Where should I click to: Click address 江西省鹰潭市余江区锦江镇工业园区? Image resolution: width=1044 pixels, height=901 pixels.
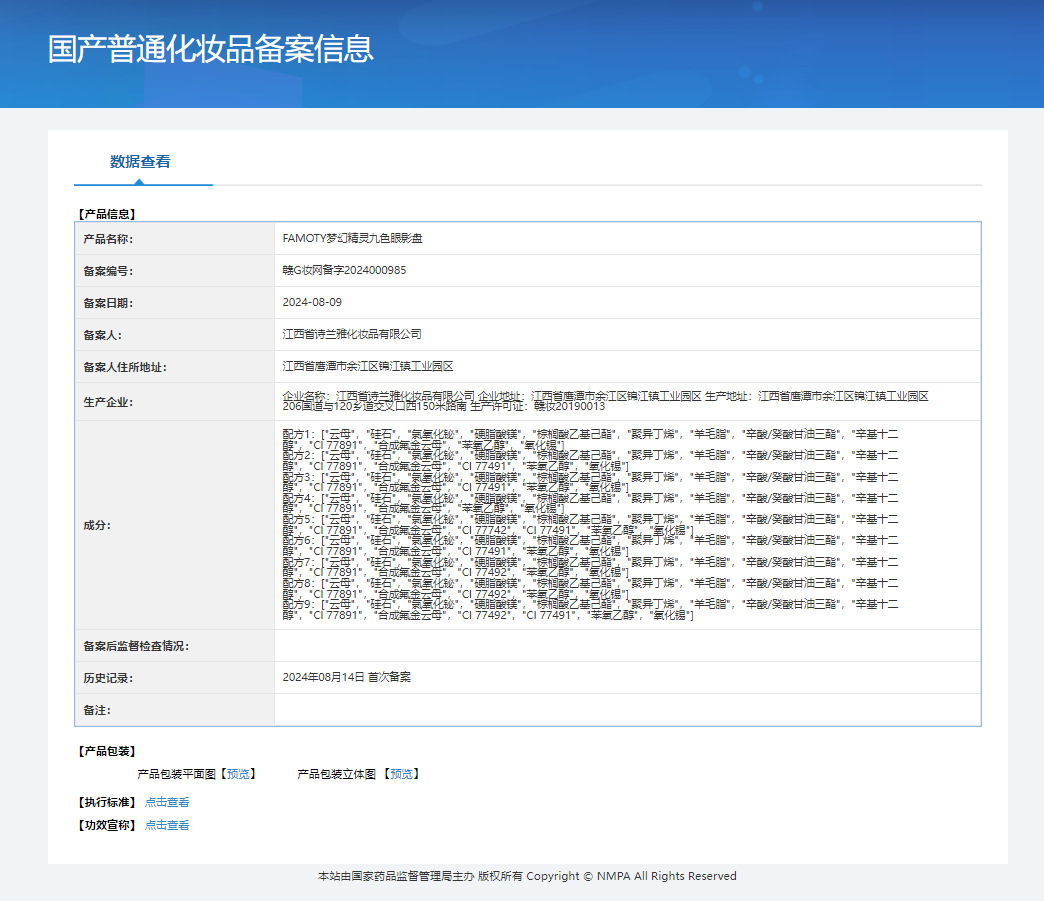[368, 366]
